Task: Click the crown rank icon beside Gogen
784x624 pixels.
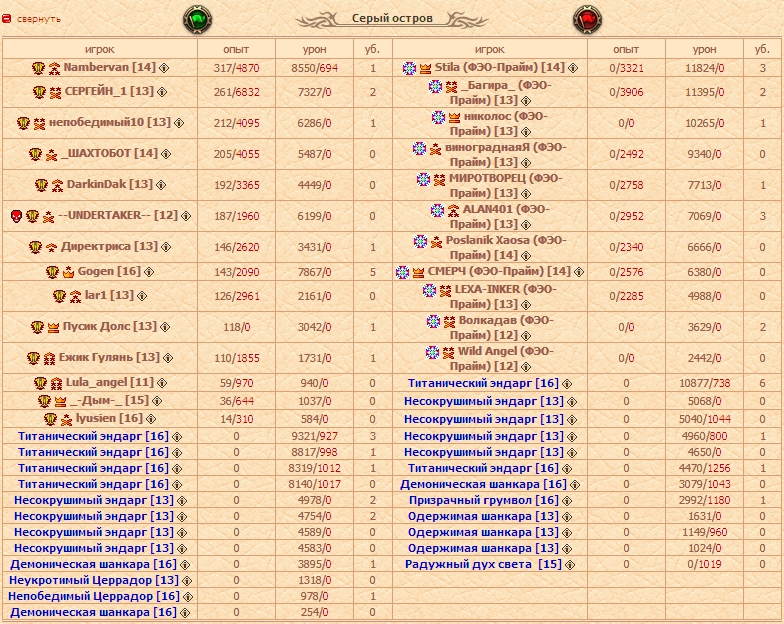Action: [68, 272]
